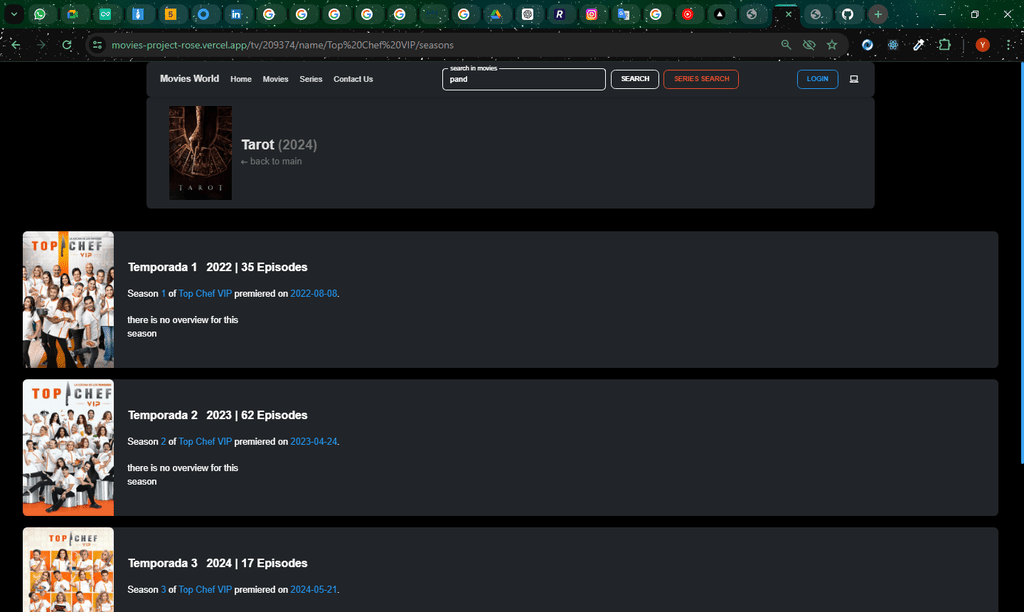Open the WhatsApp browser tab
Viewport: 1024px width, 612px height.
tap(40, 14)
